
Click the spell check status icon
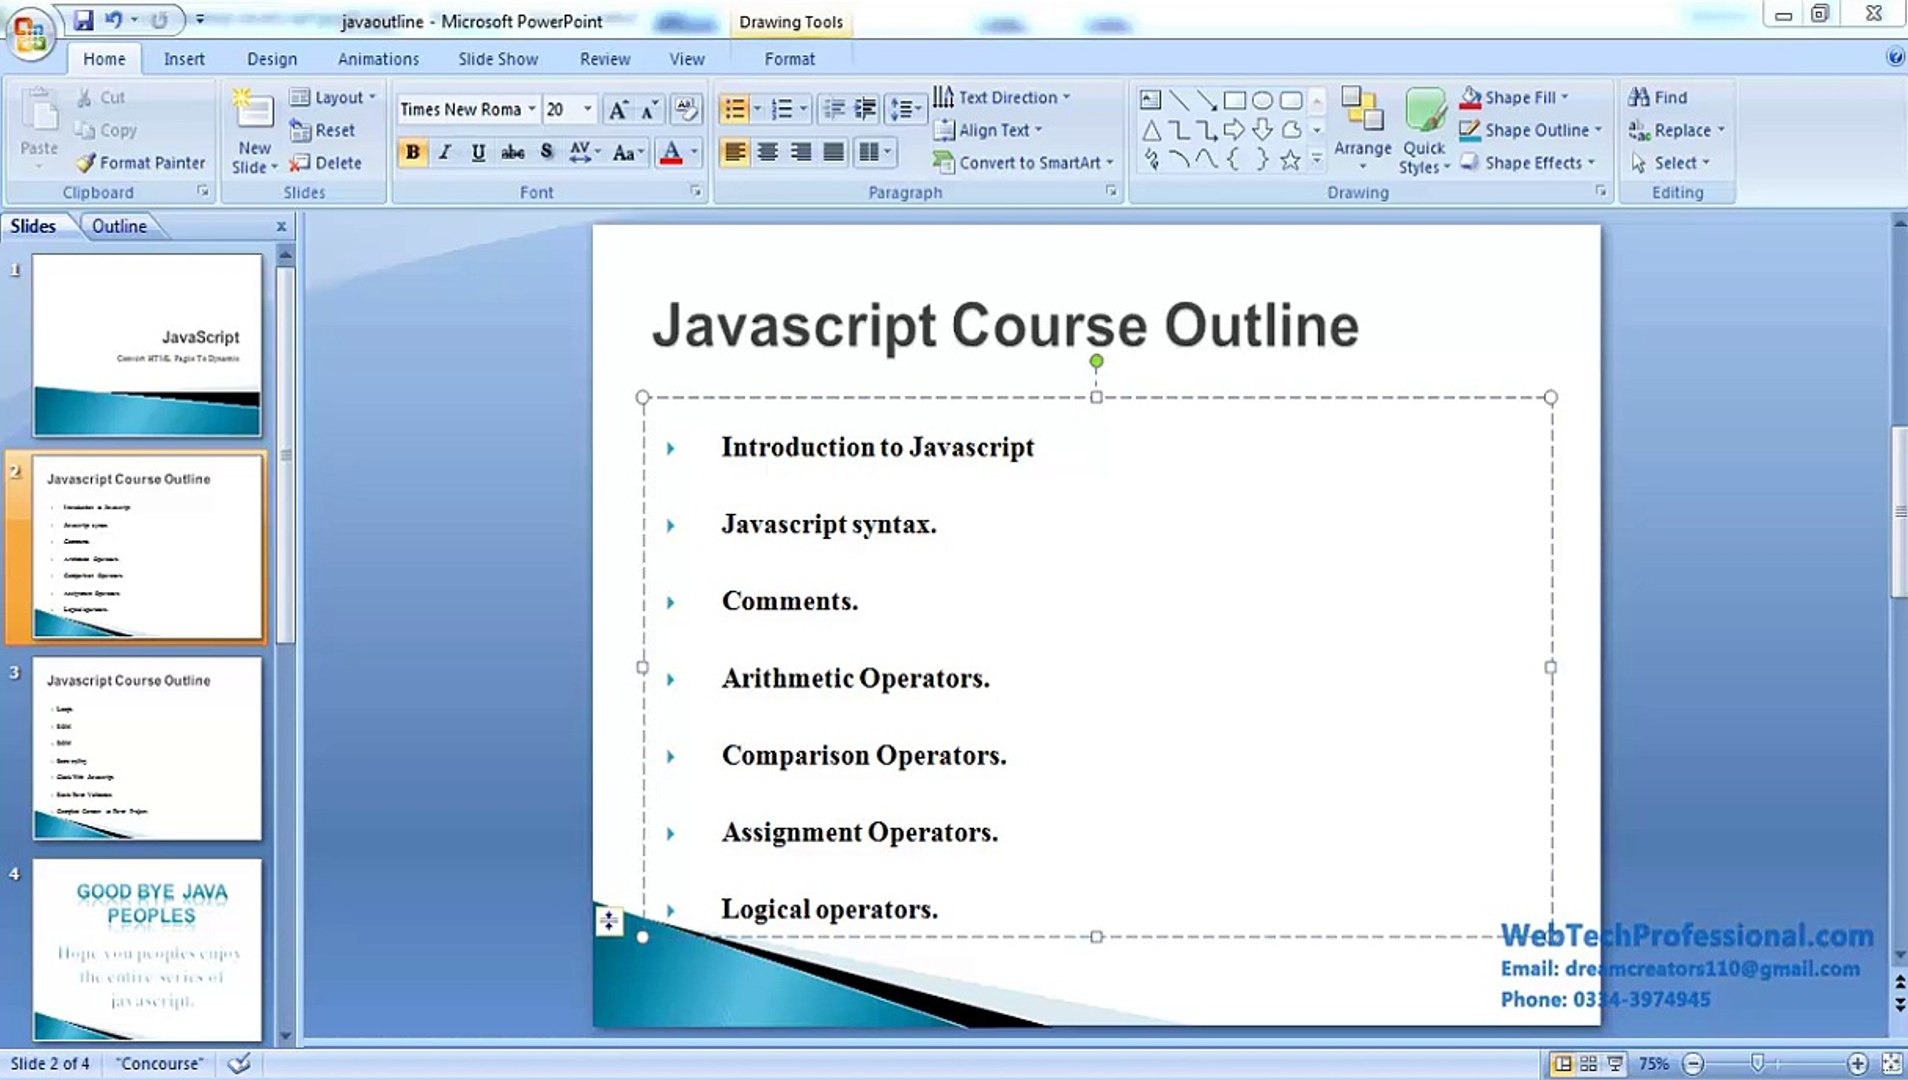[x=239, y=1063]
